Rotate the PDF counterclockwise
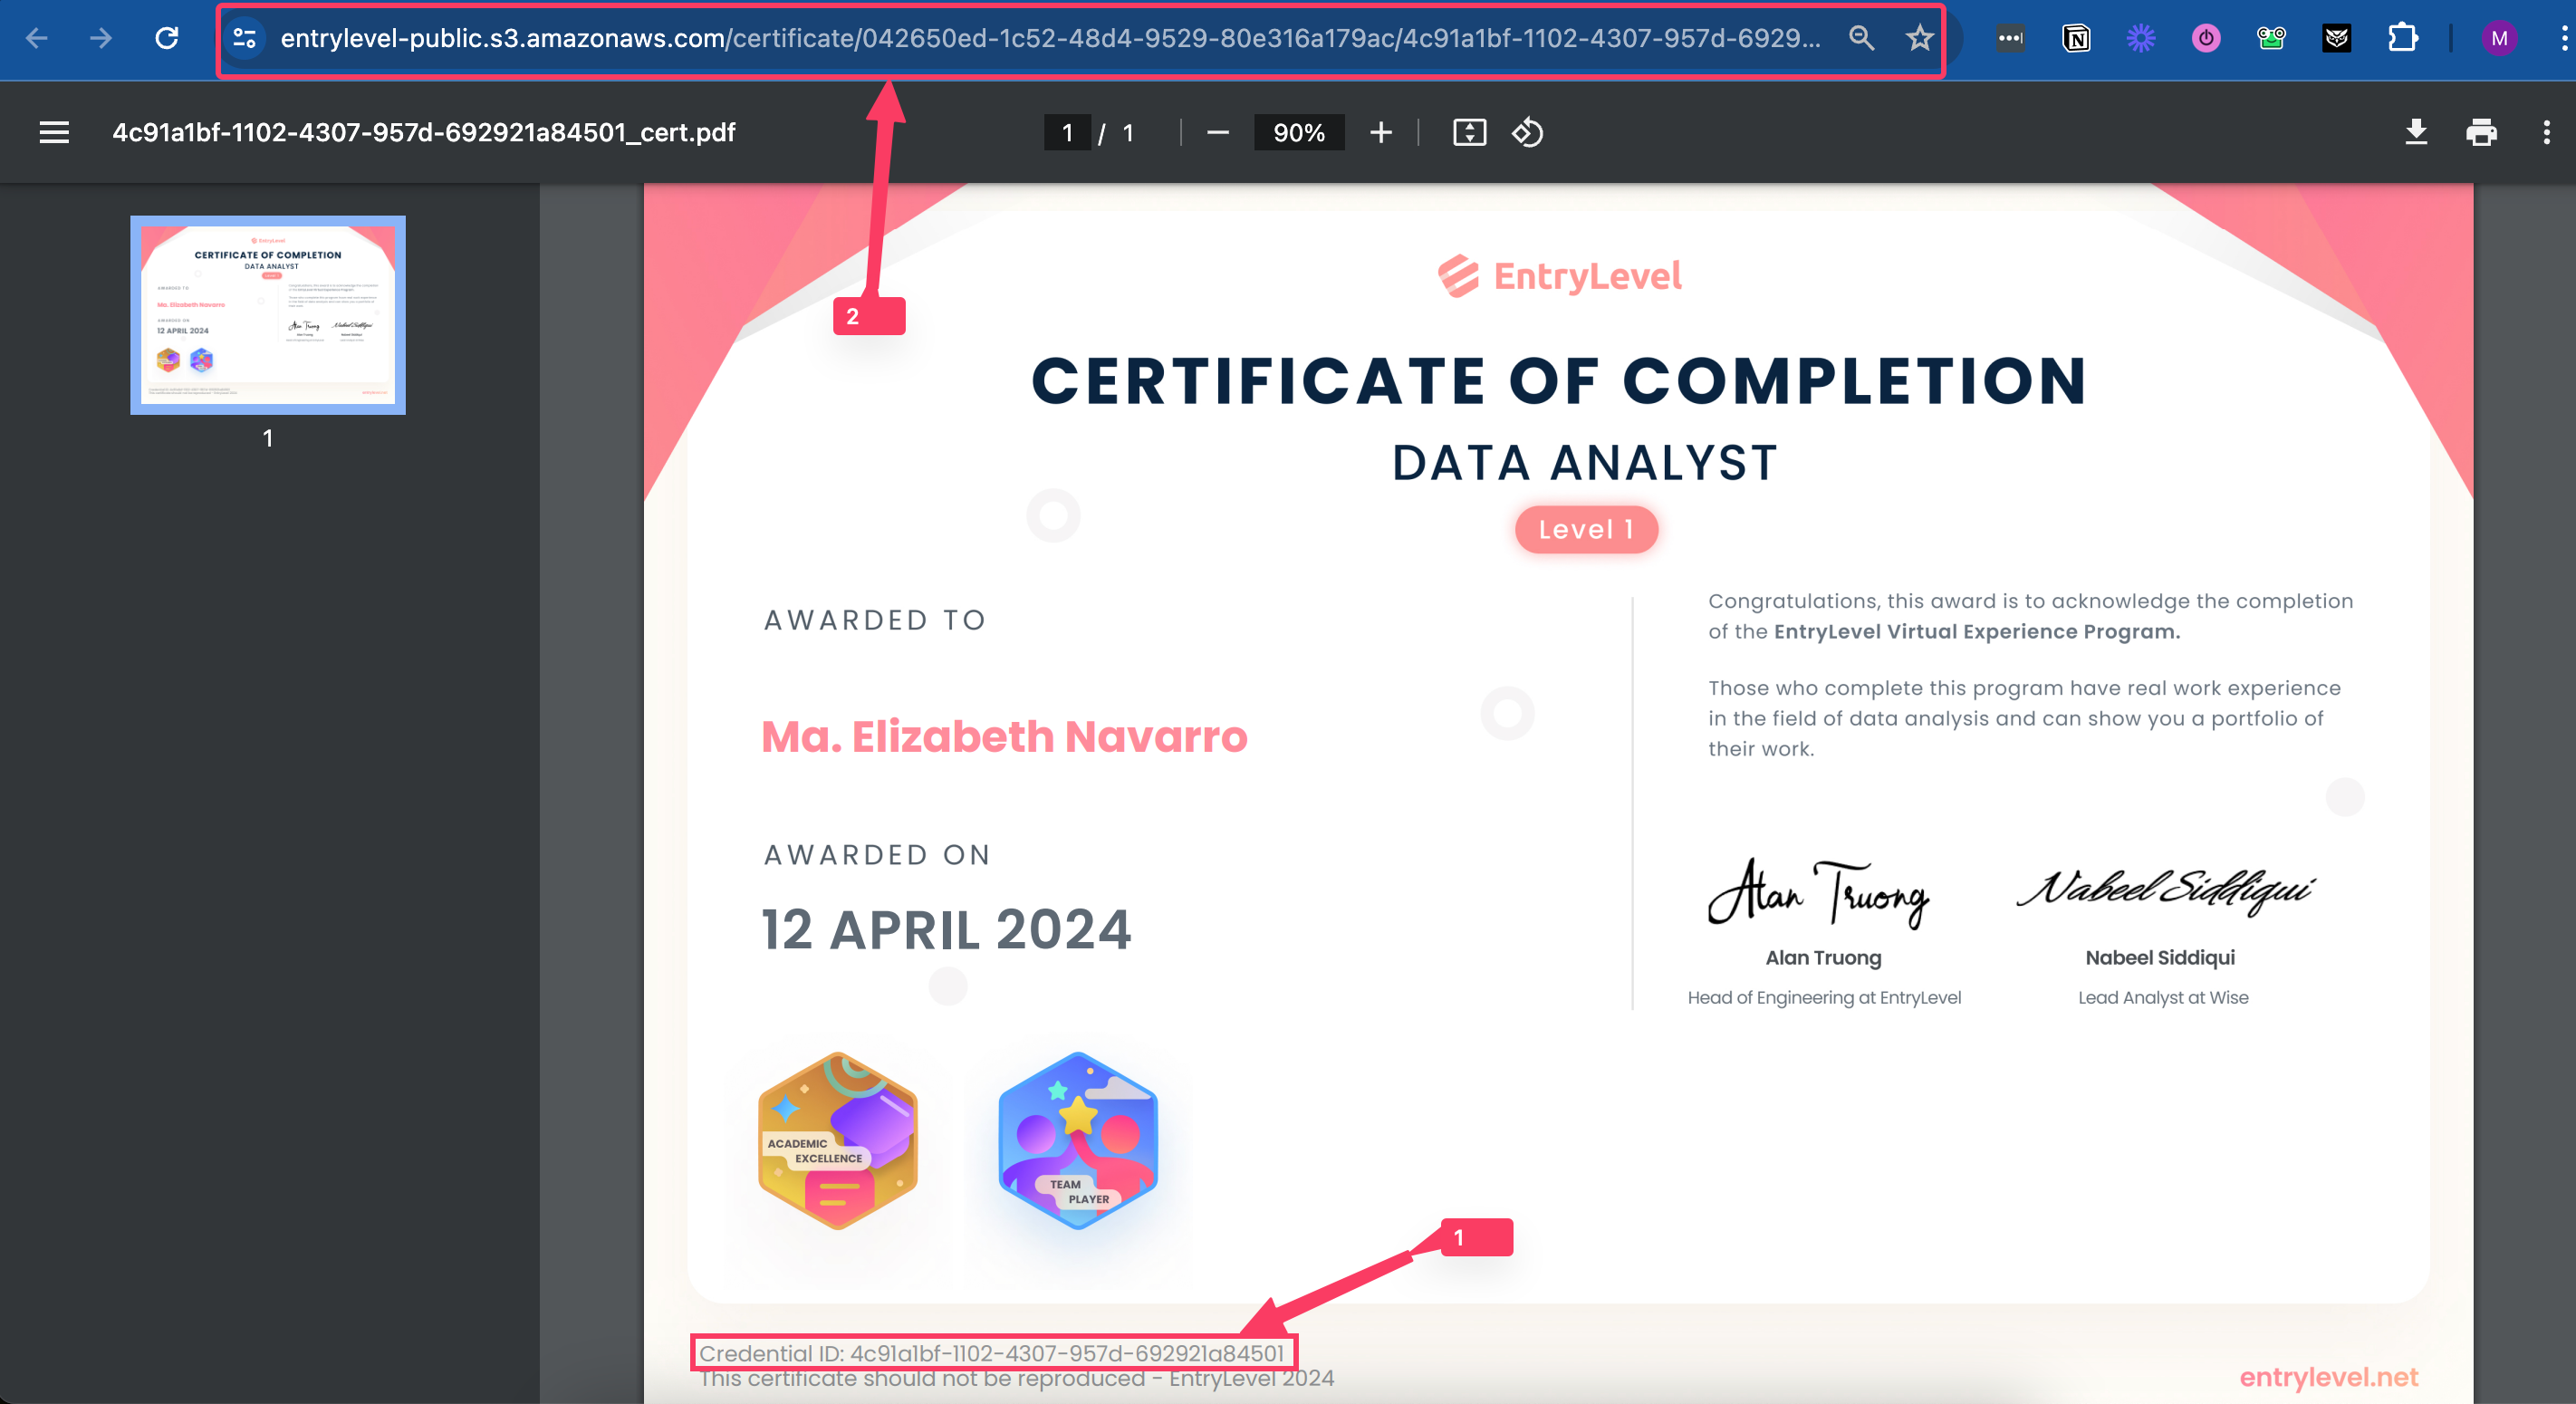This screenshot has width=2576, height=1404. click(1527, 132)
